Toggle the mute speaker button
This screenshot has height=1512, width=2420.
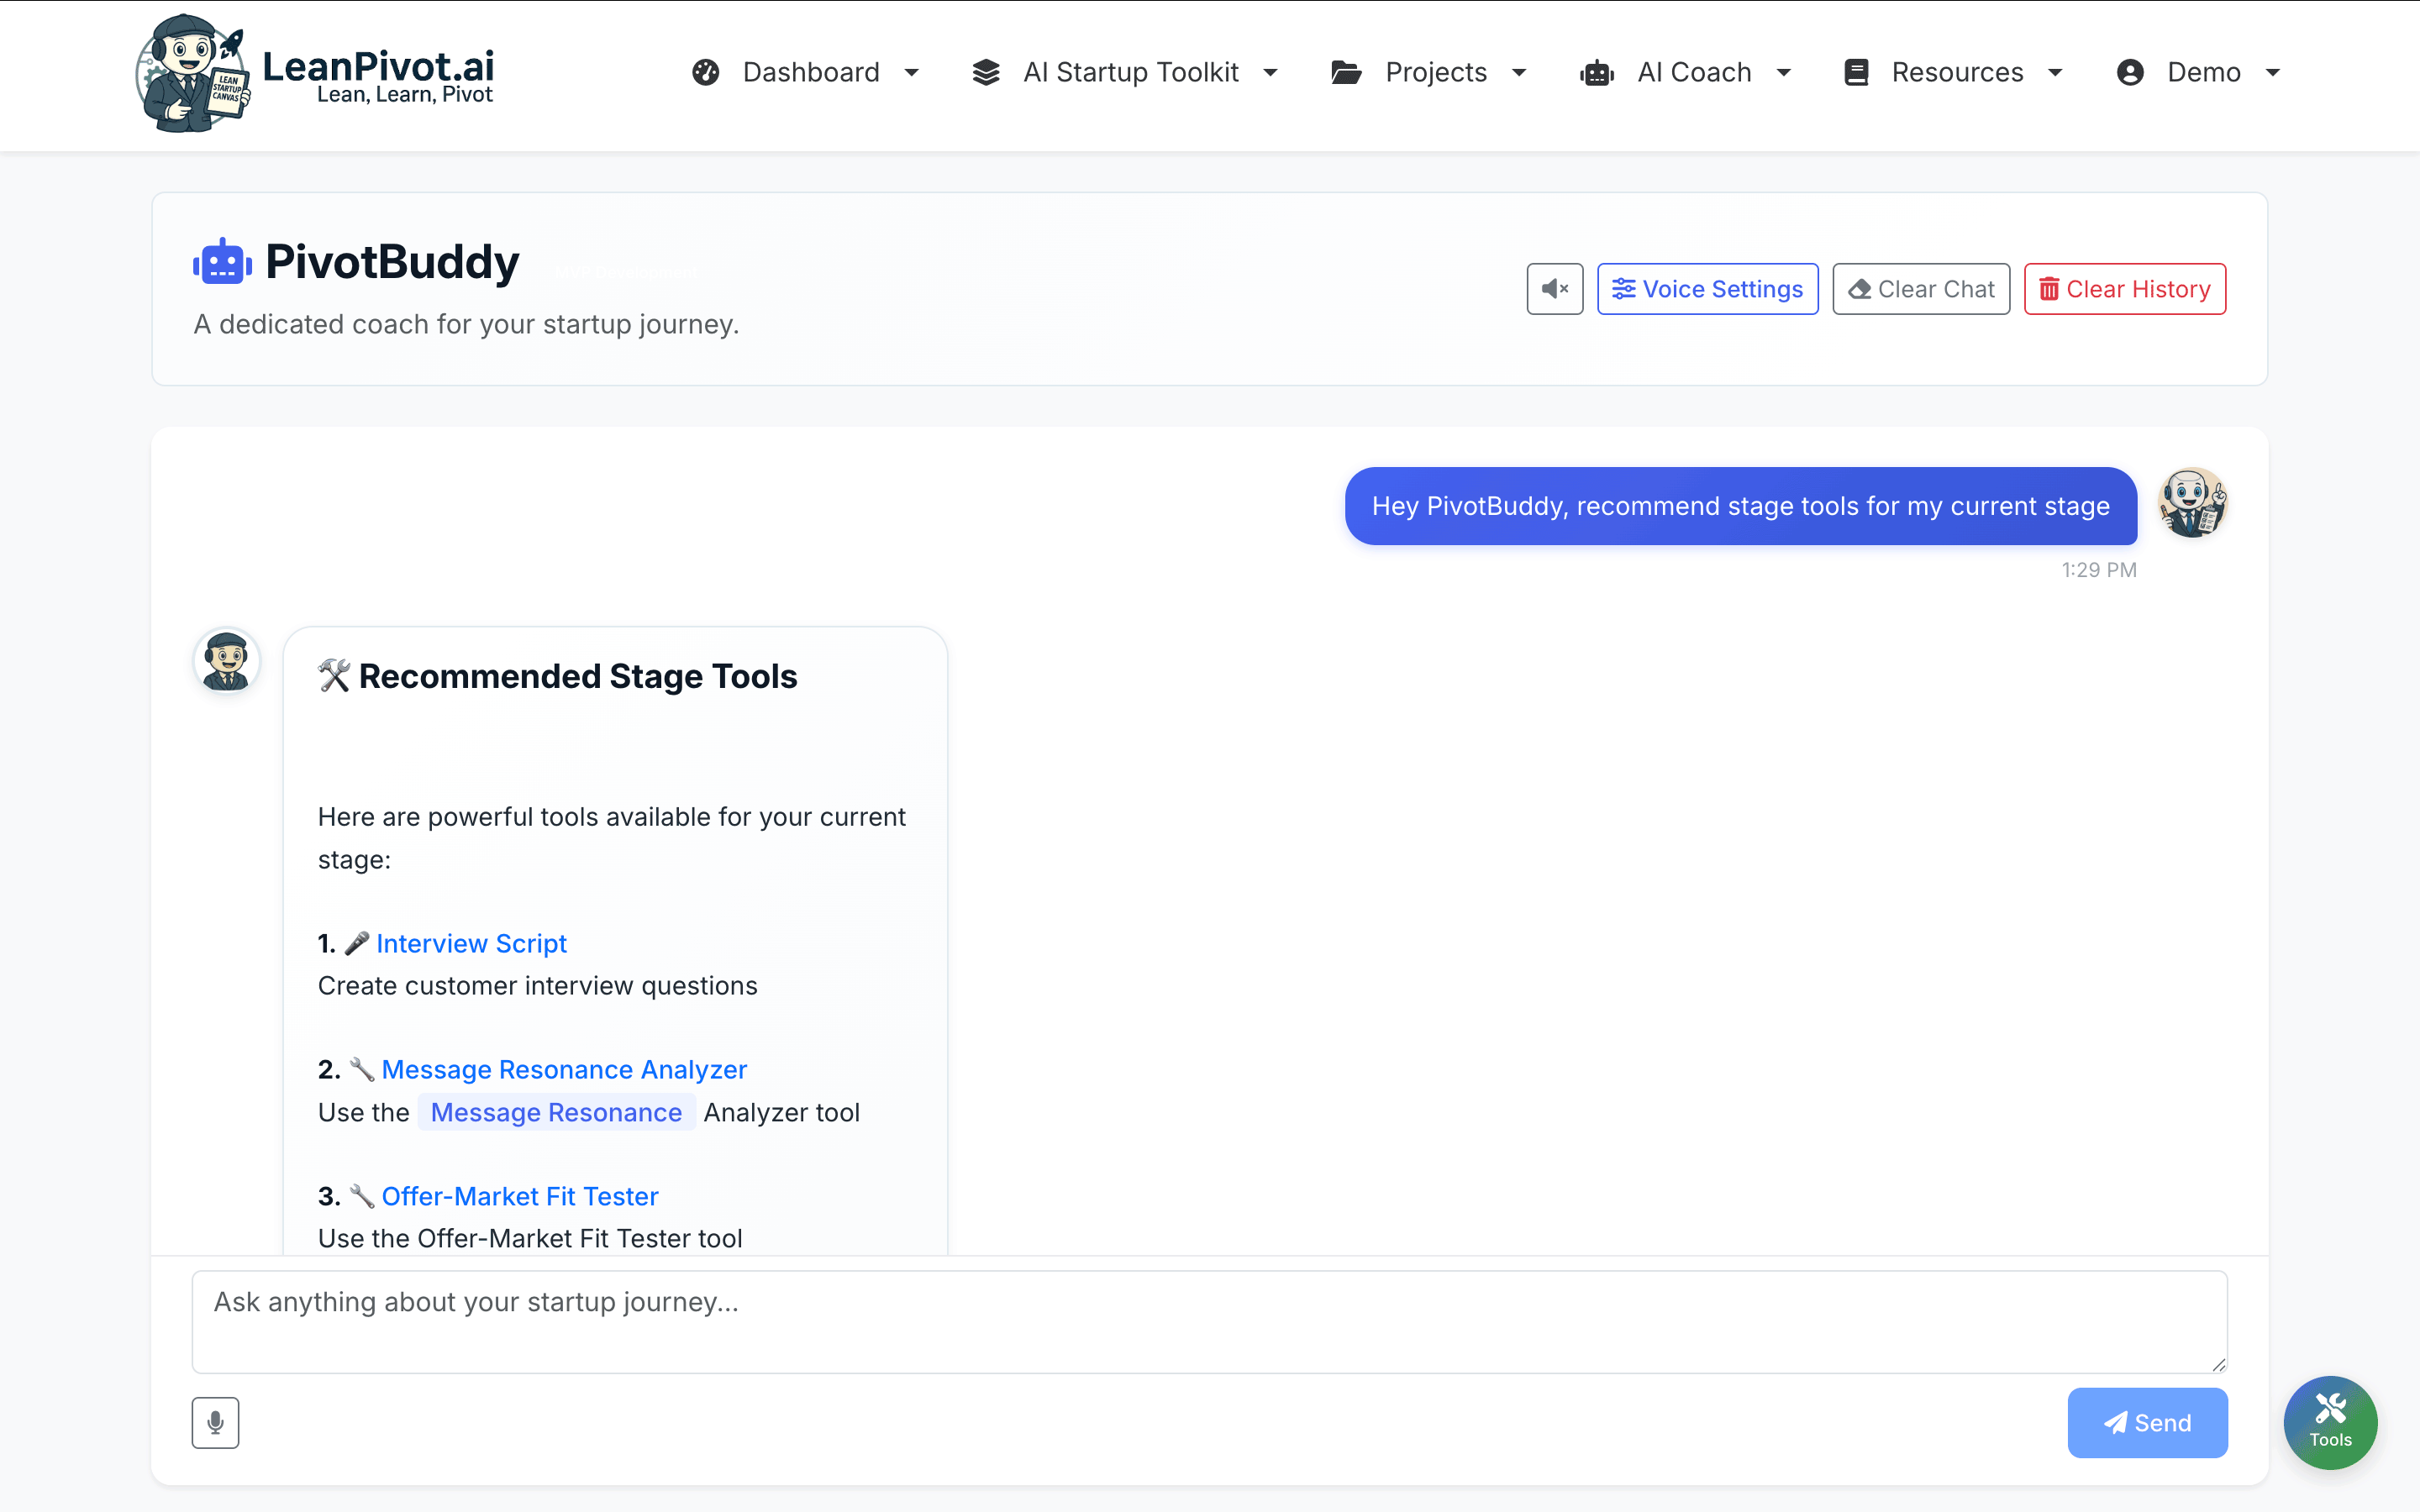1554,289
